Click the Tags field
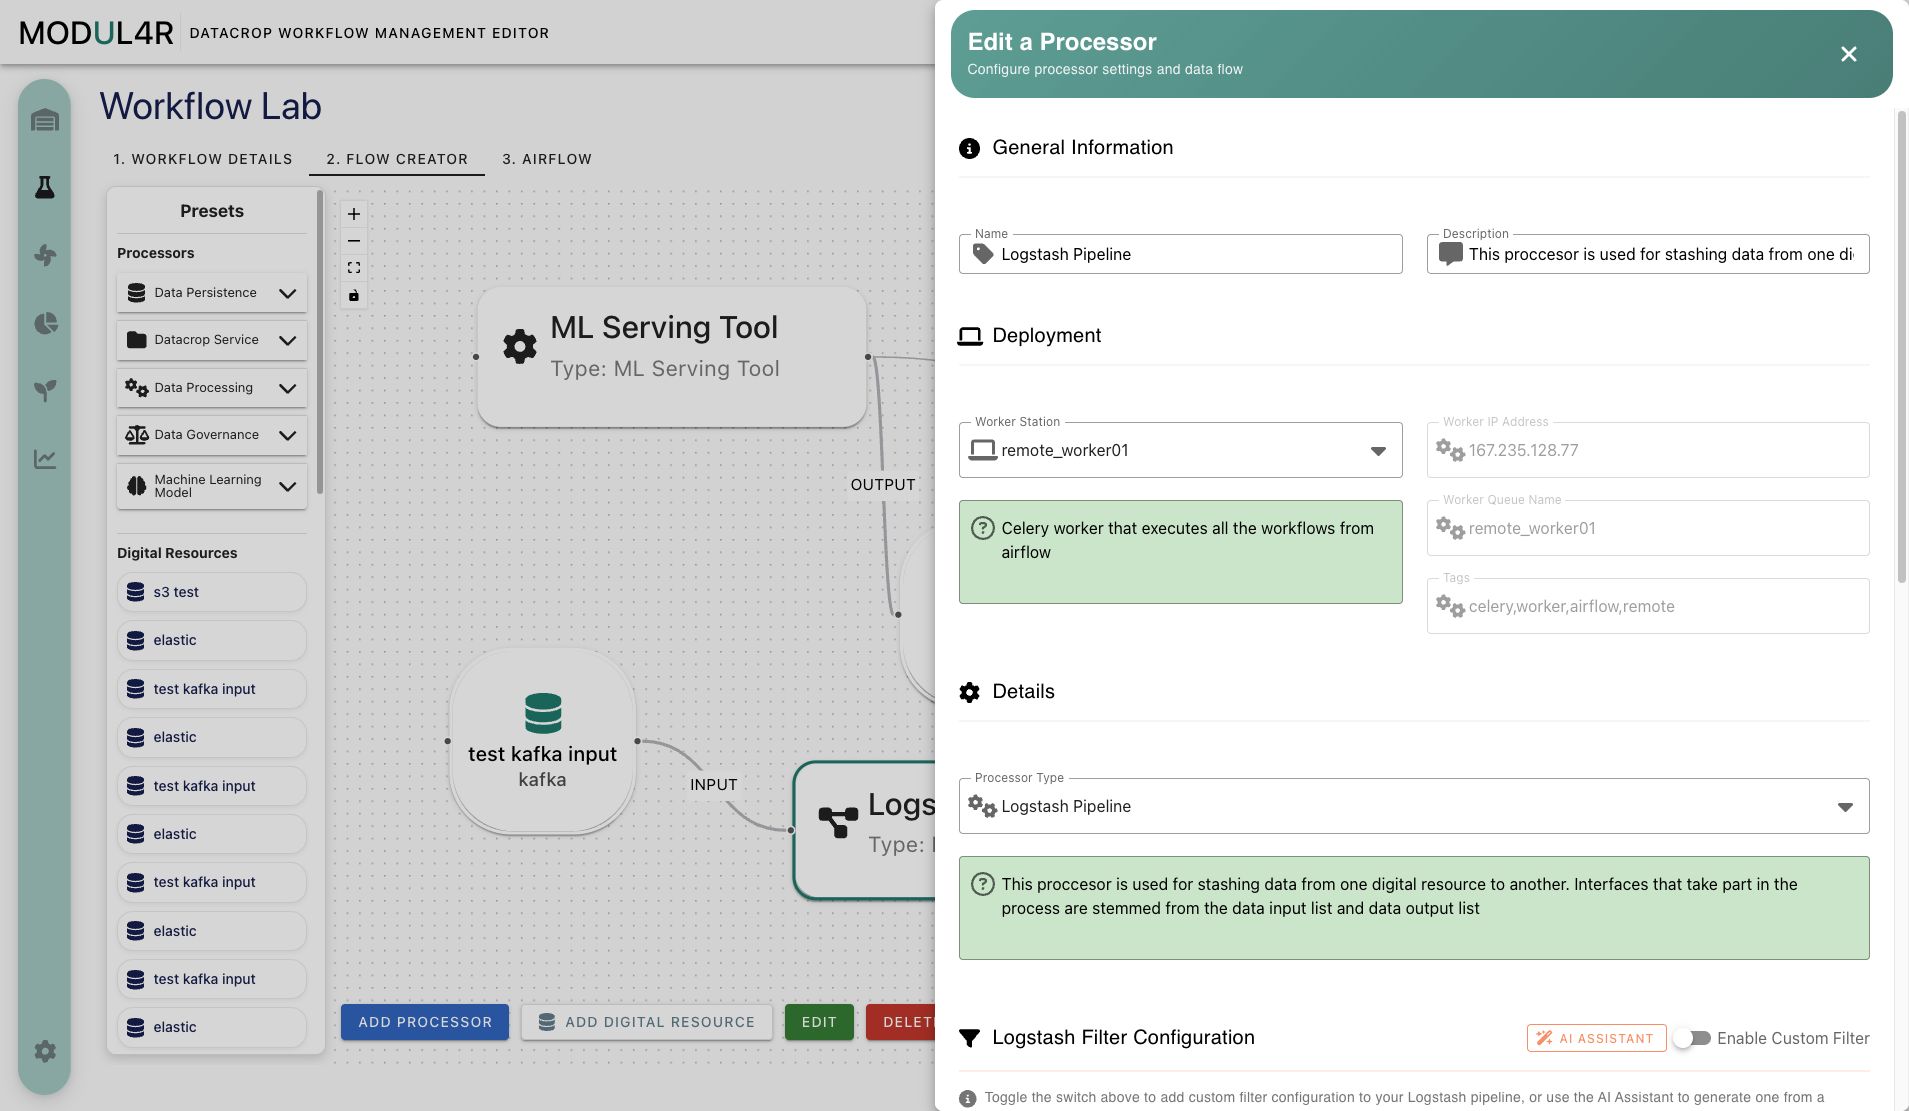 tap(1648, 606)
